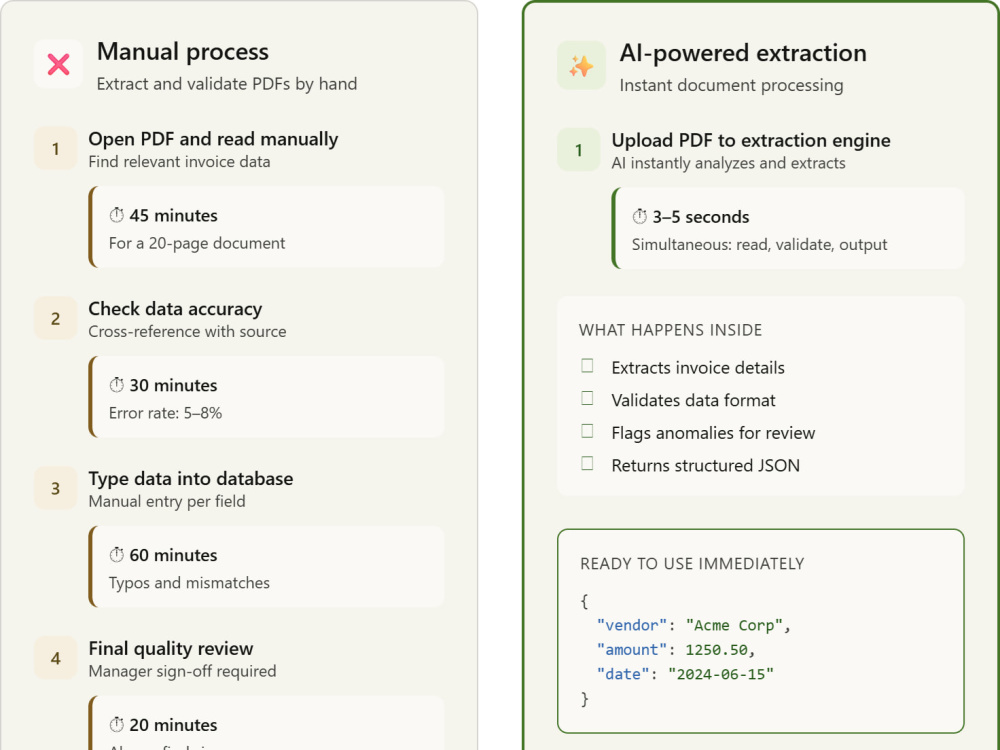Click the stopwatch icon next to 20 minutes
The width and height of the screenshot is (1000, 750).
pos(117,724)
